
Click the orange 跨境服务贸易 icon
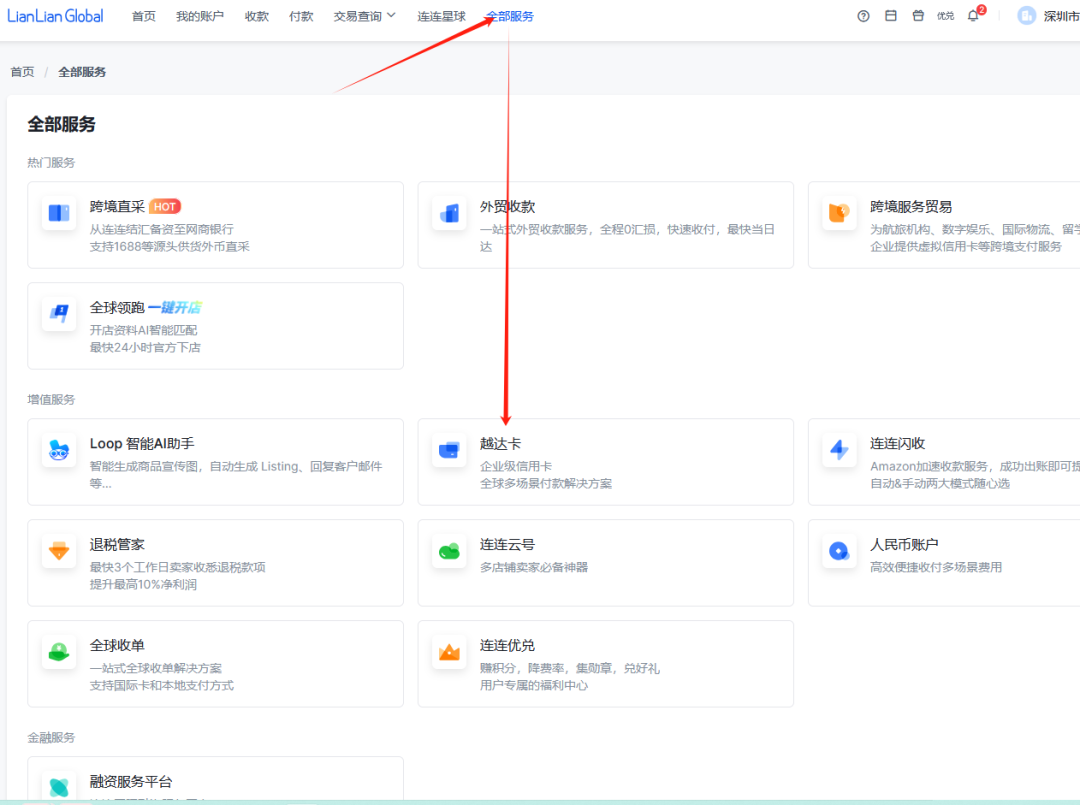pyautogui.click(x=839, y=213)
